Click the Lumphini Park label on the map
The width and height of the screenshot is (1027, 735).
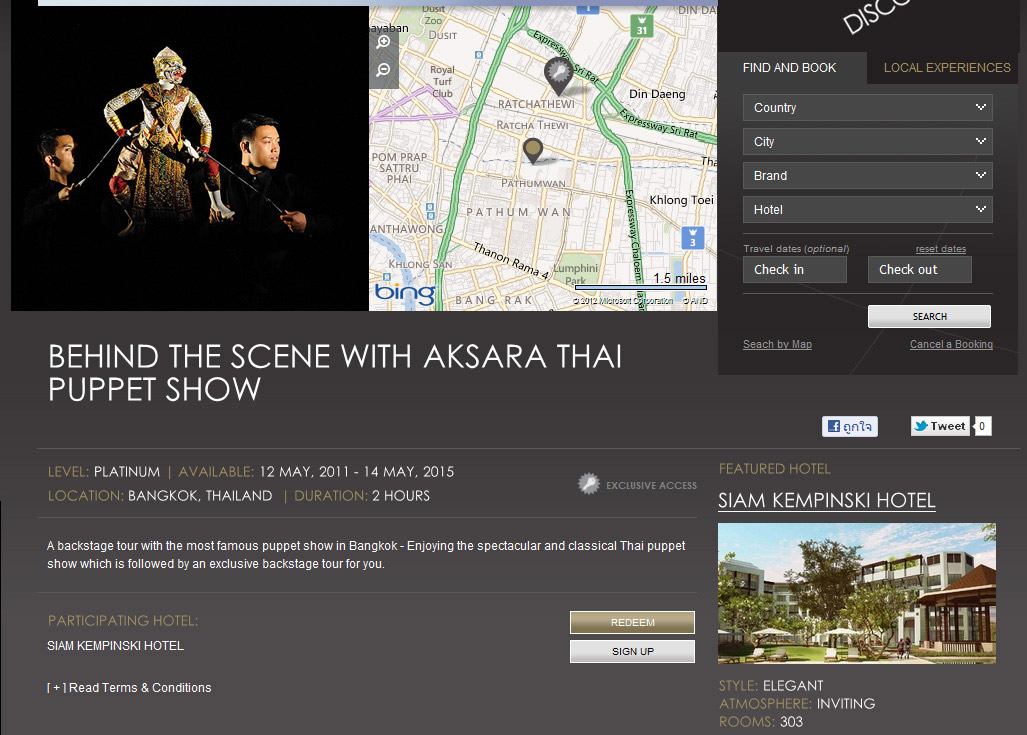point(576,274)
